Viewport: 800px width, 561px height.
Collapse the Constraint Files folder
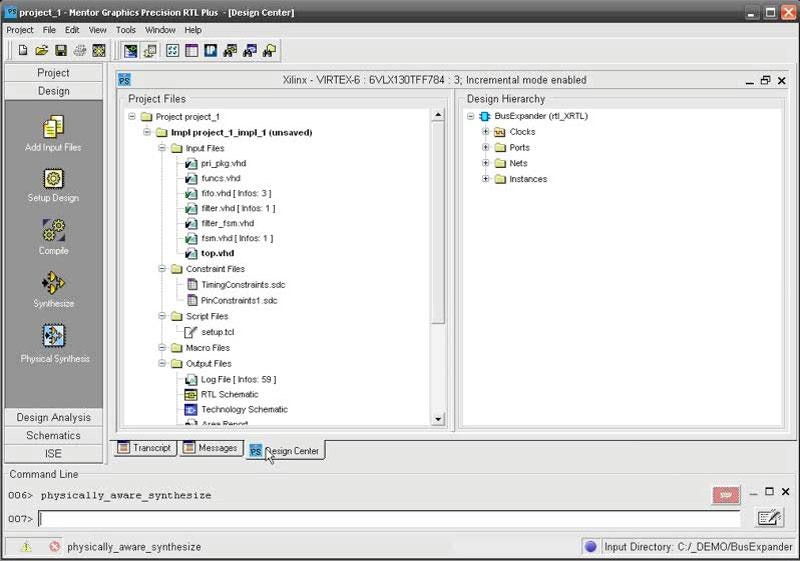pyautogui.click(x=162, y=268)
